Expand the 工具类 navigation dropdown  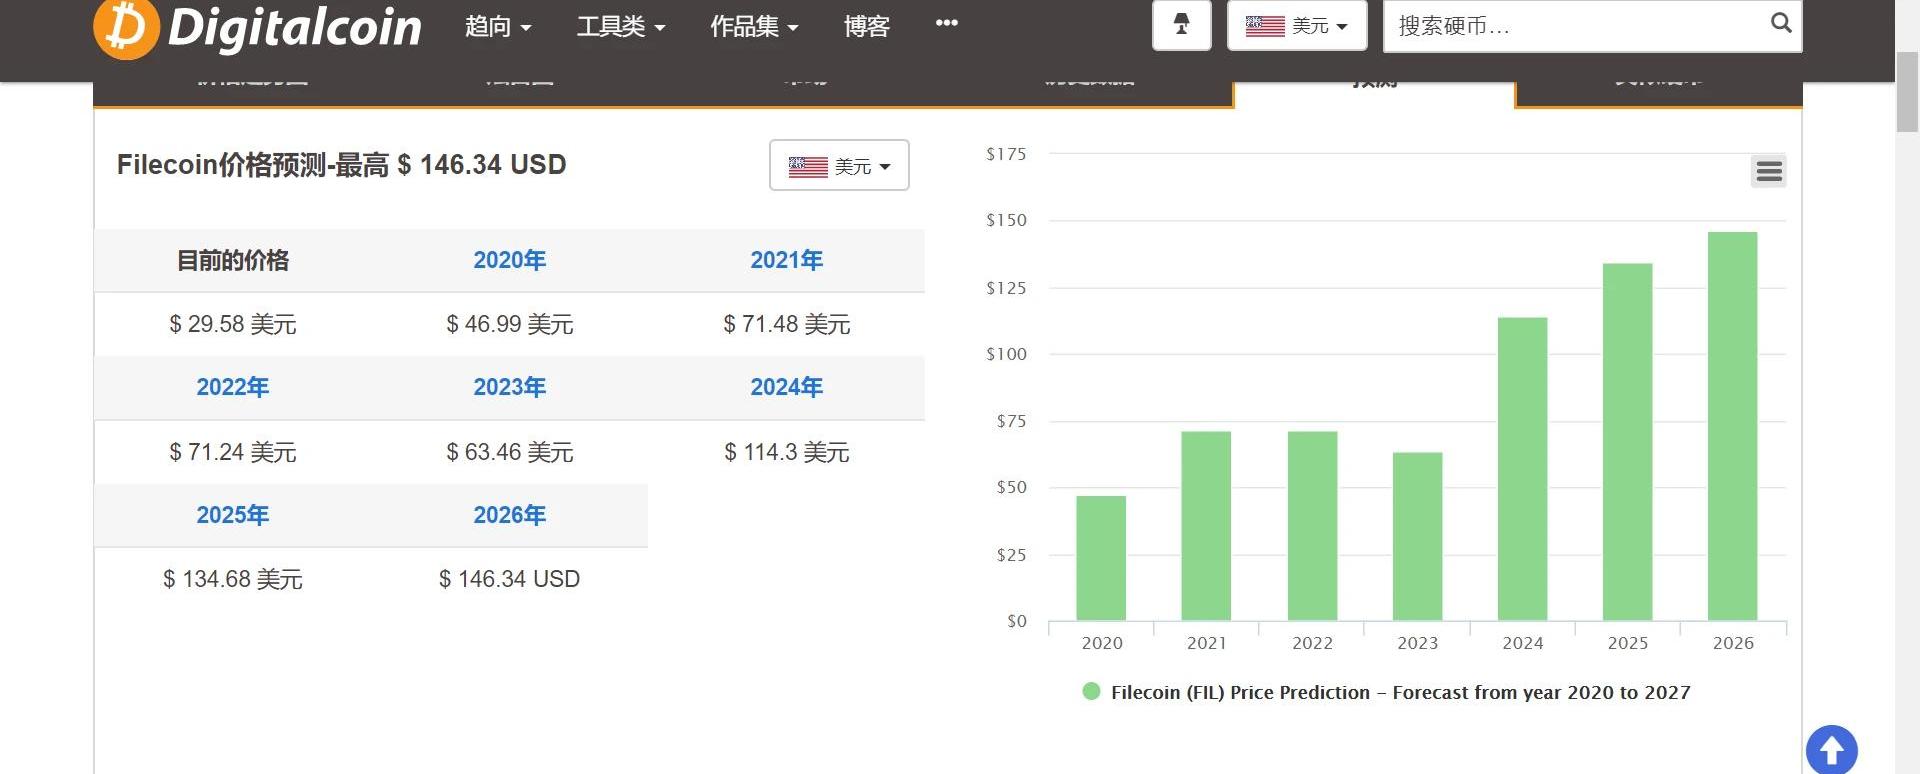click(x=620, y=27)
